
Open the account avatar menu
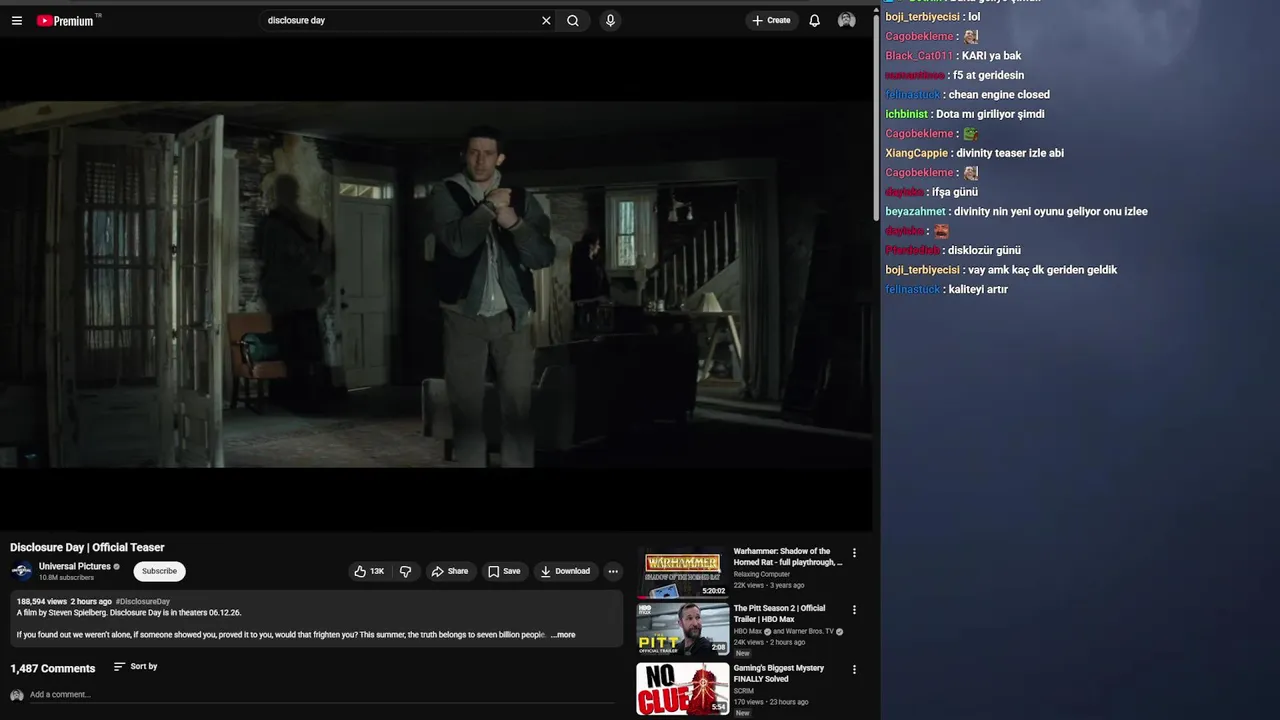(x=847, y=20)
